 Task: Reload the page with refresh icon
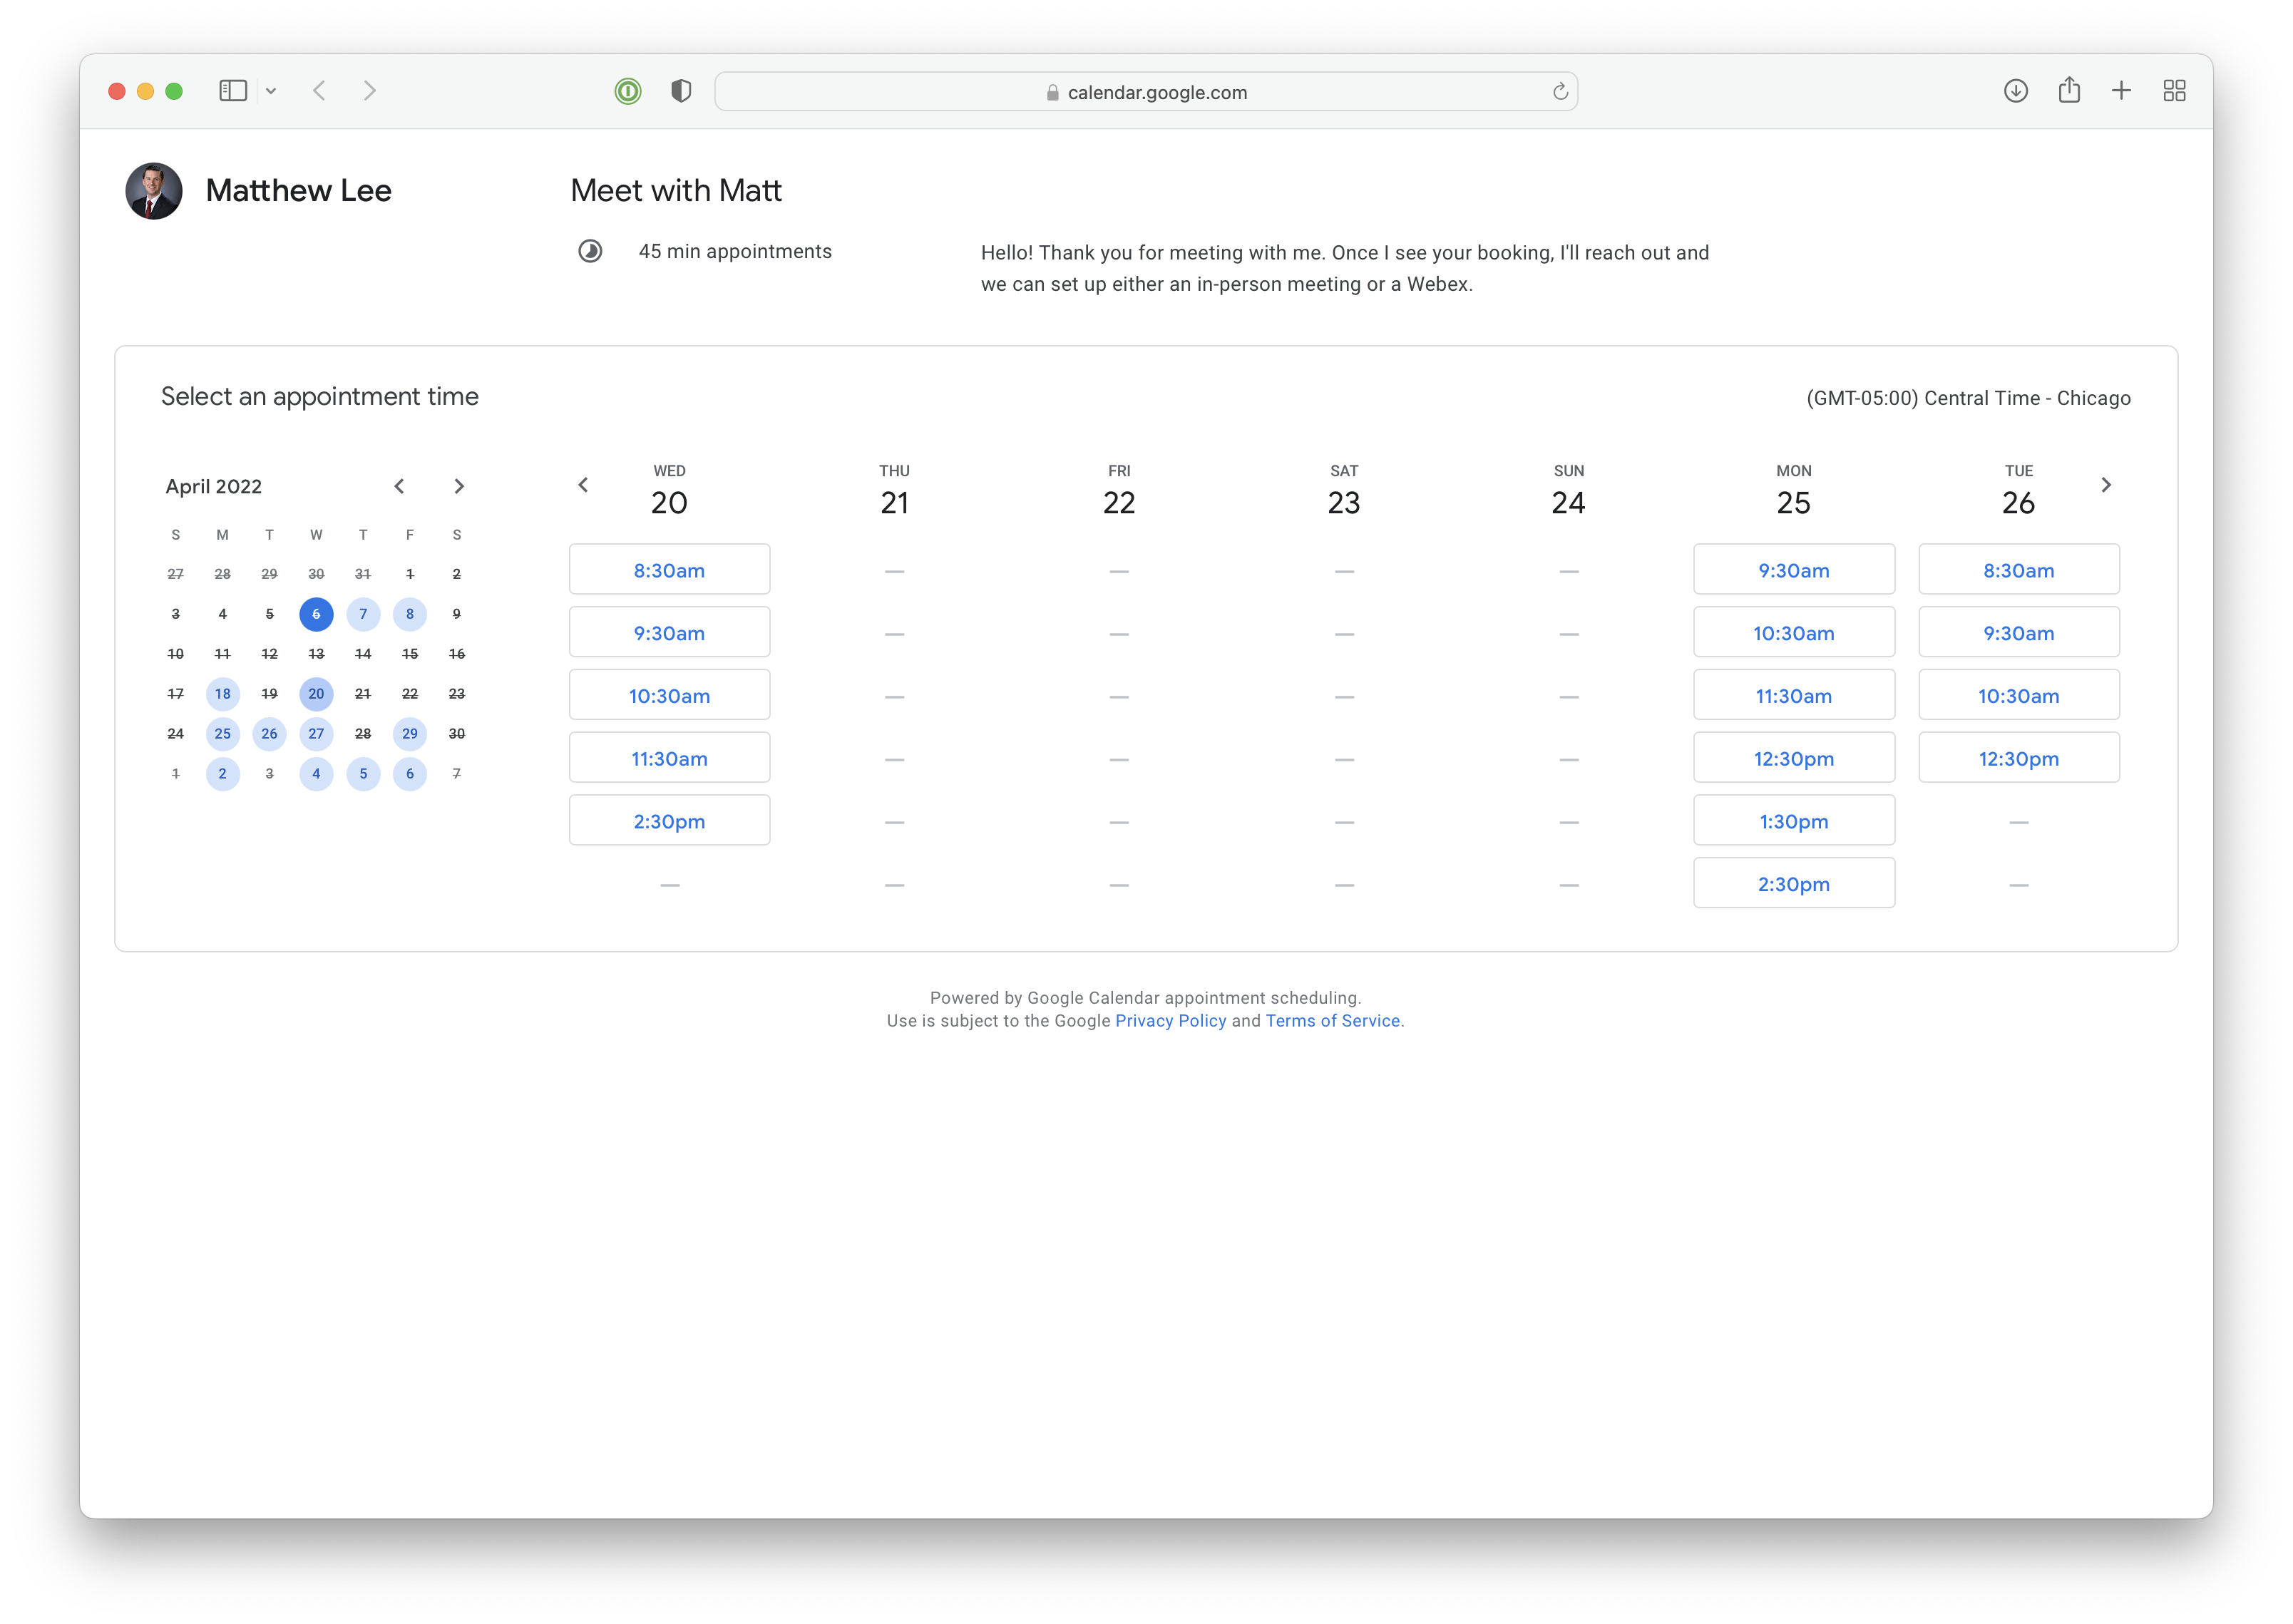[x=1559, y=92]
